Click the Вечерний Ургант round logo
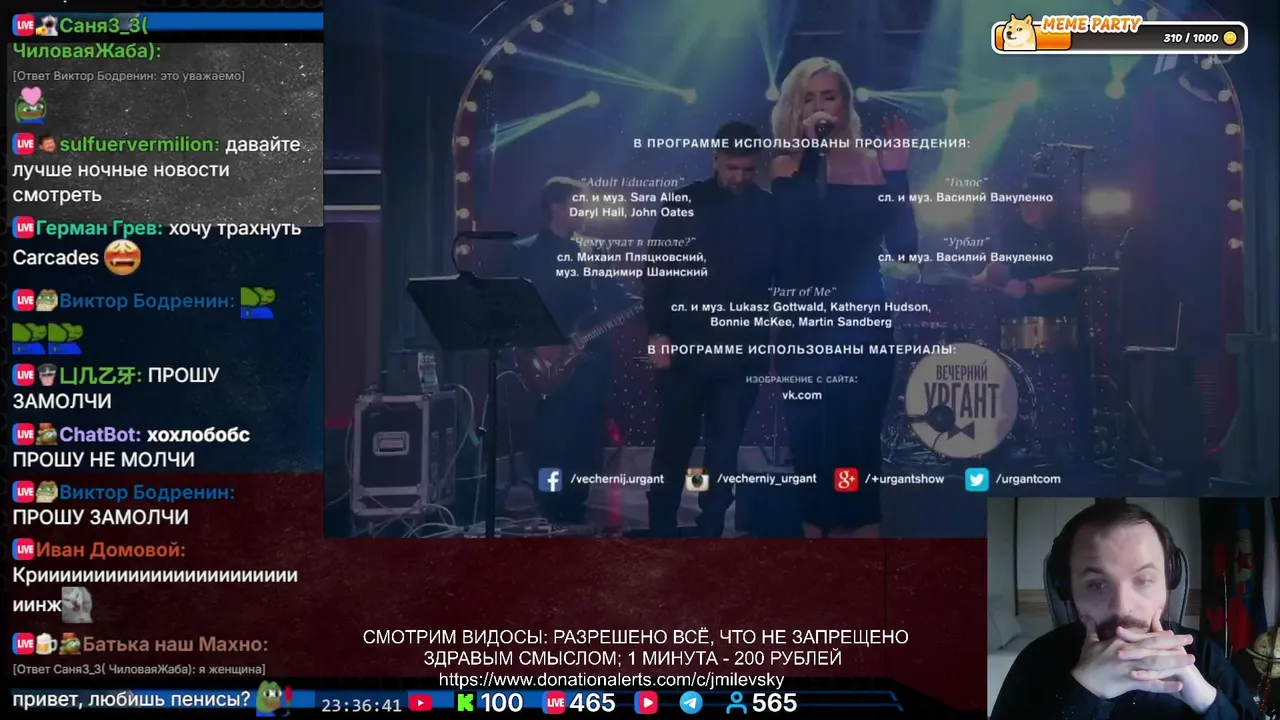This screenshot has width=1280, height=720. click(961, 399)
